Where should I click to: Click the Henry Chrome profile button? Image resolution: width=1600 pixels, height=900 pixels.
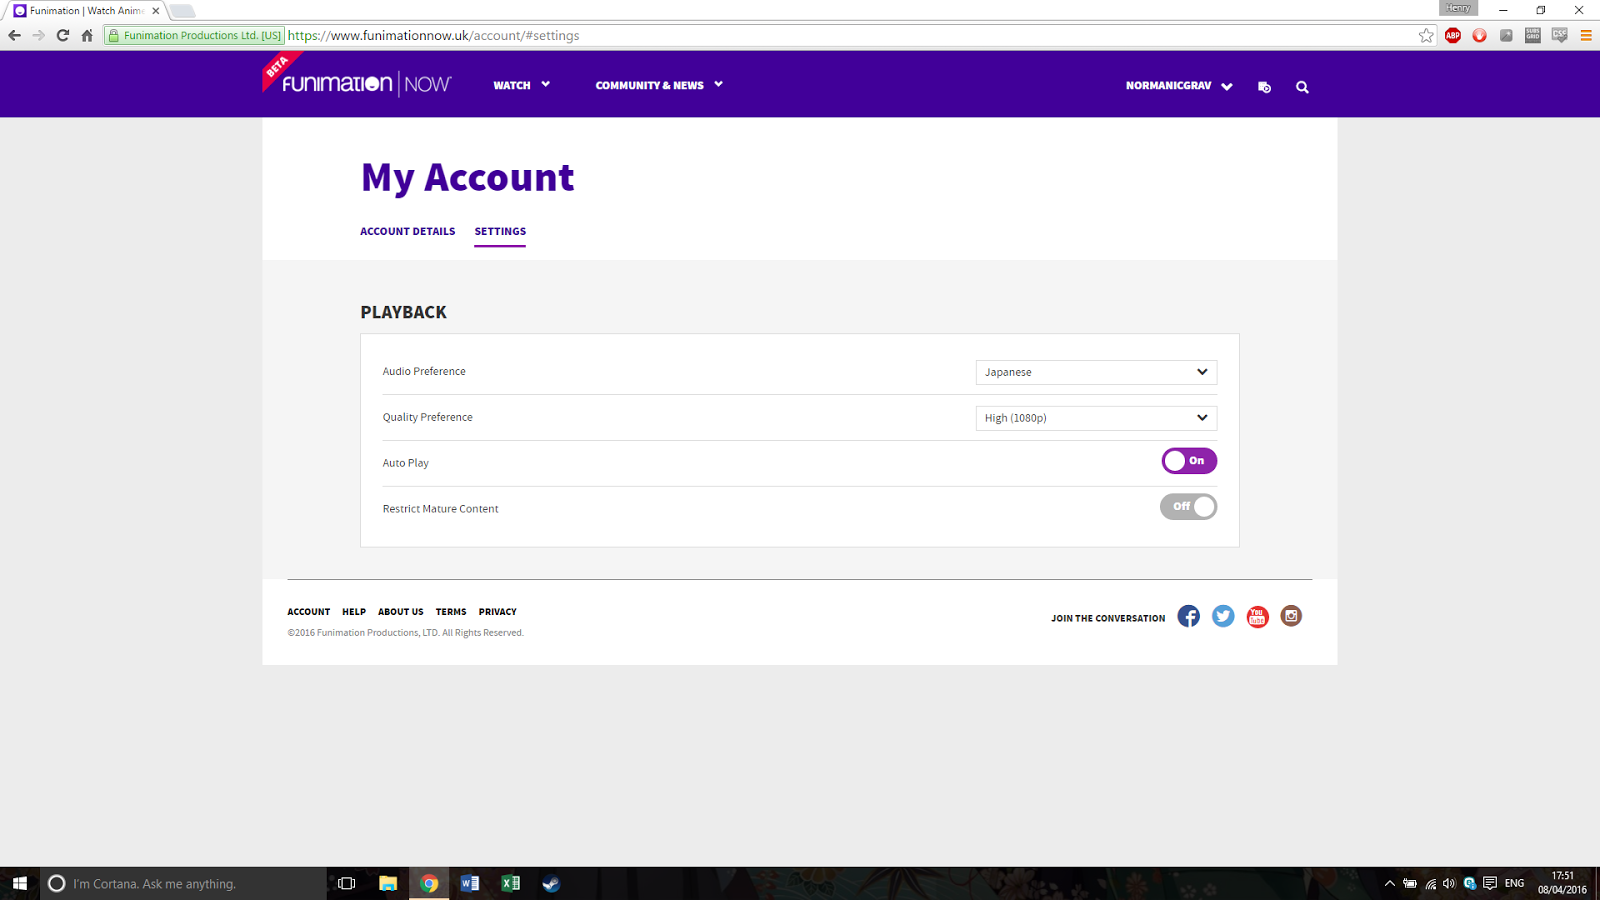click(1458, 8)
